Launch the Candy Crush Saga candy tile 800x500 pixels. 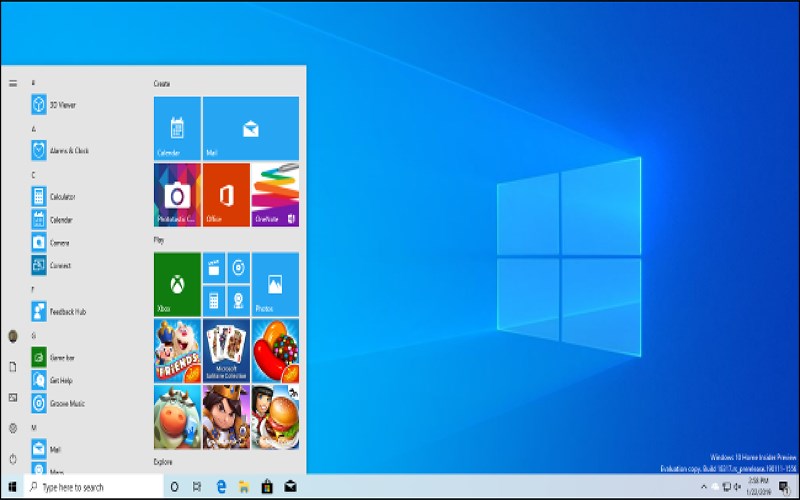275,351
